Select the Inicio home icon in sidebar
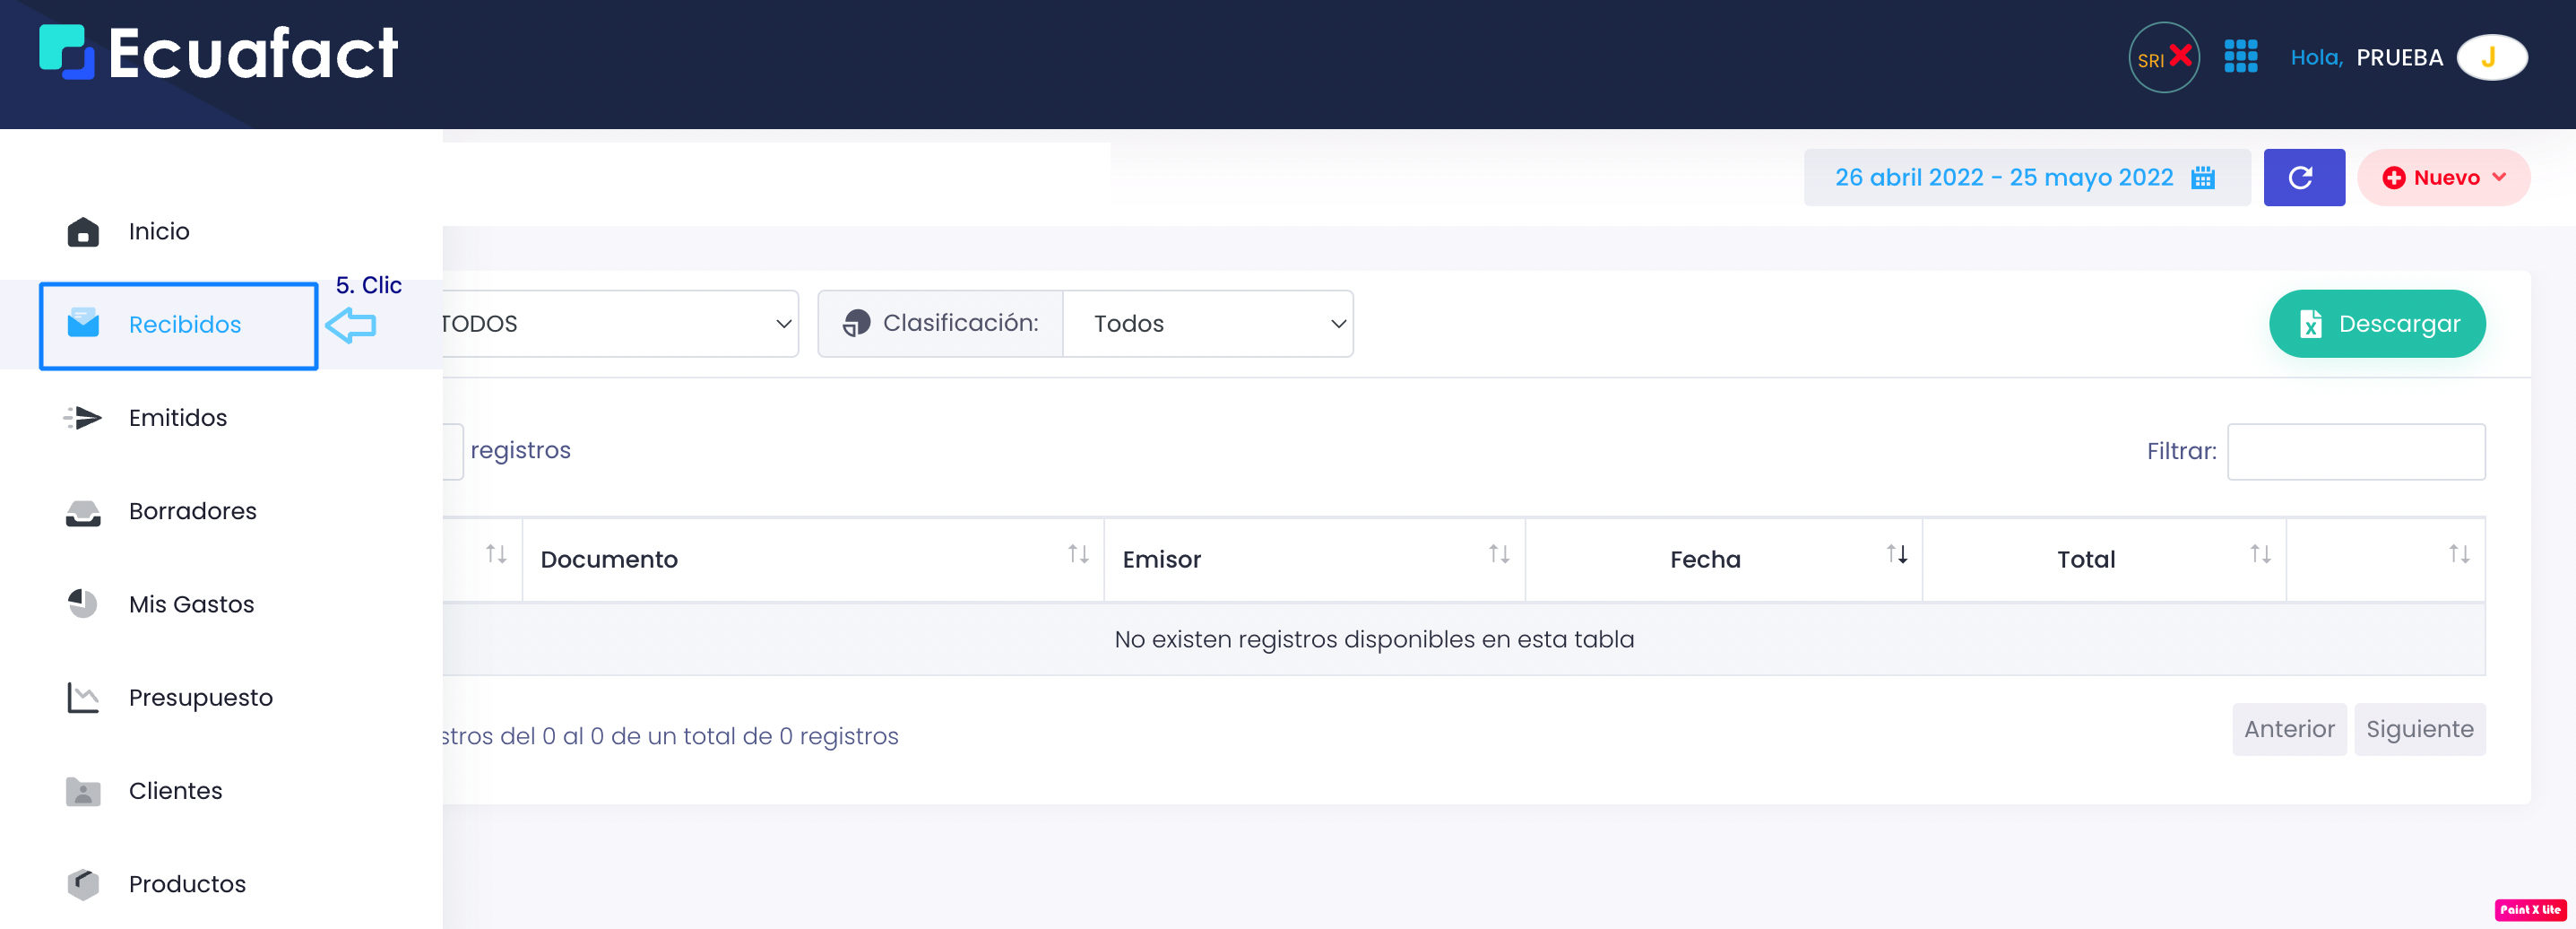 (83, 231)
